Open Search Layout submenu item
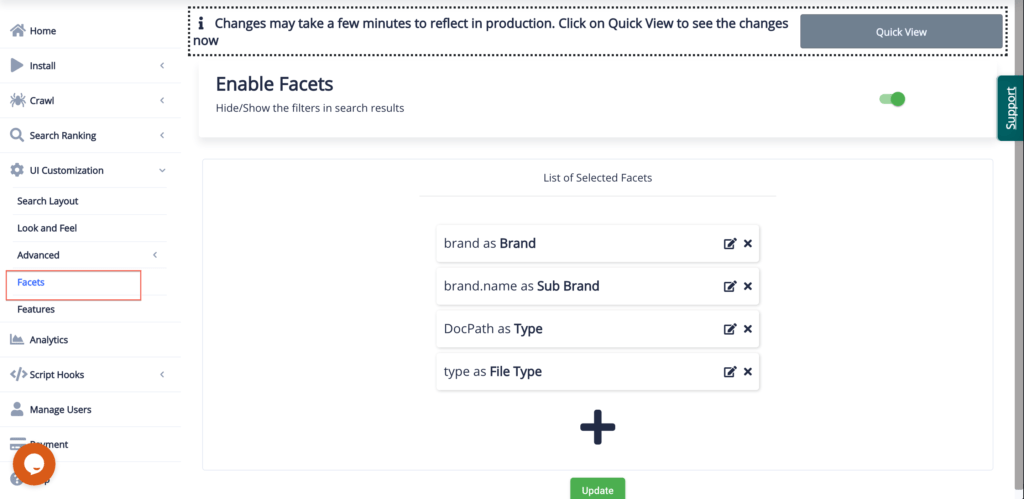 (48, 201)
